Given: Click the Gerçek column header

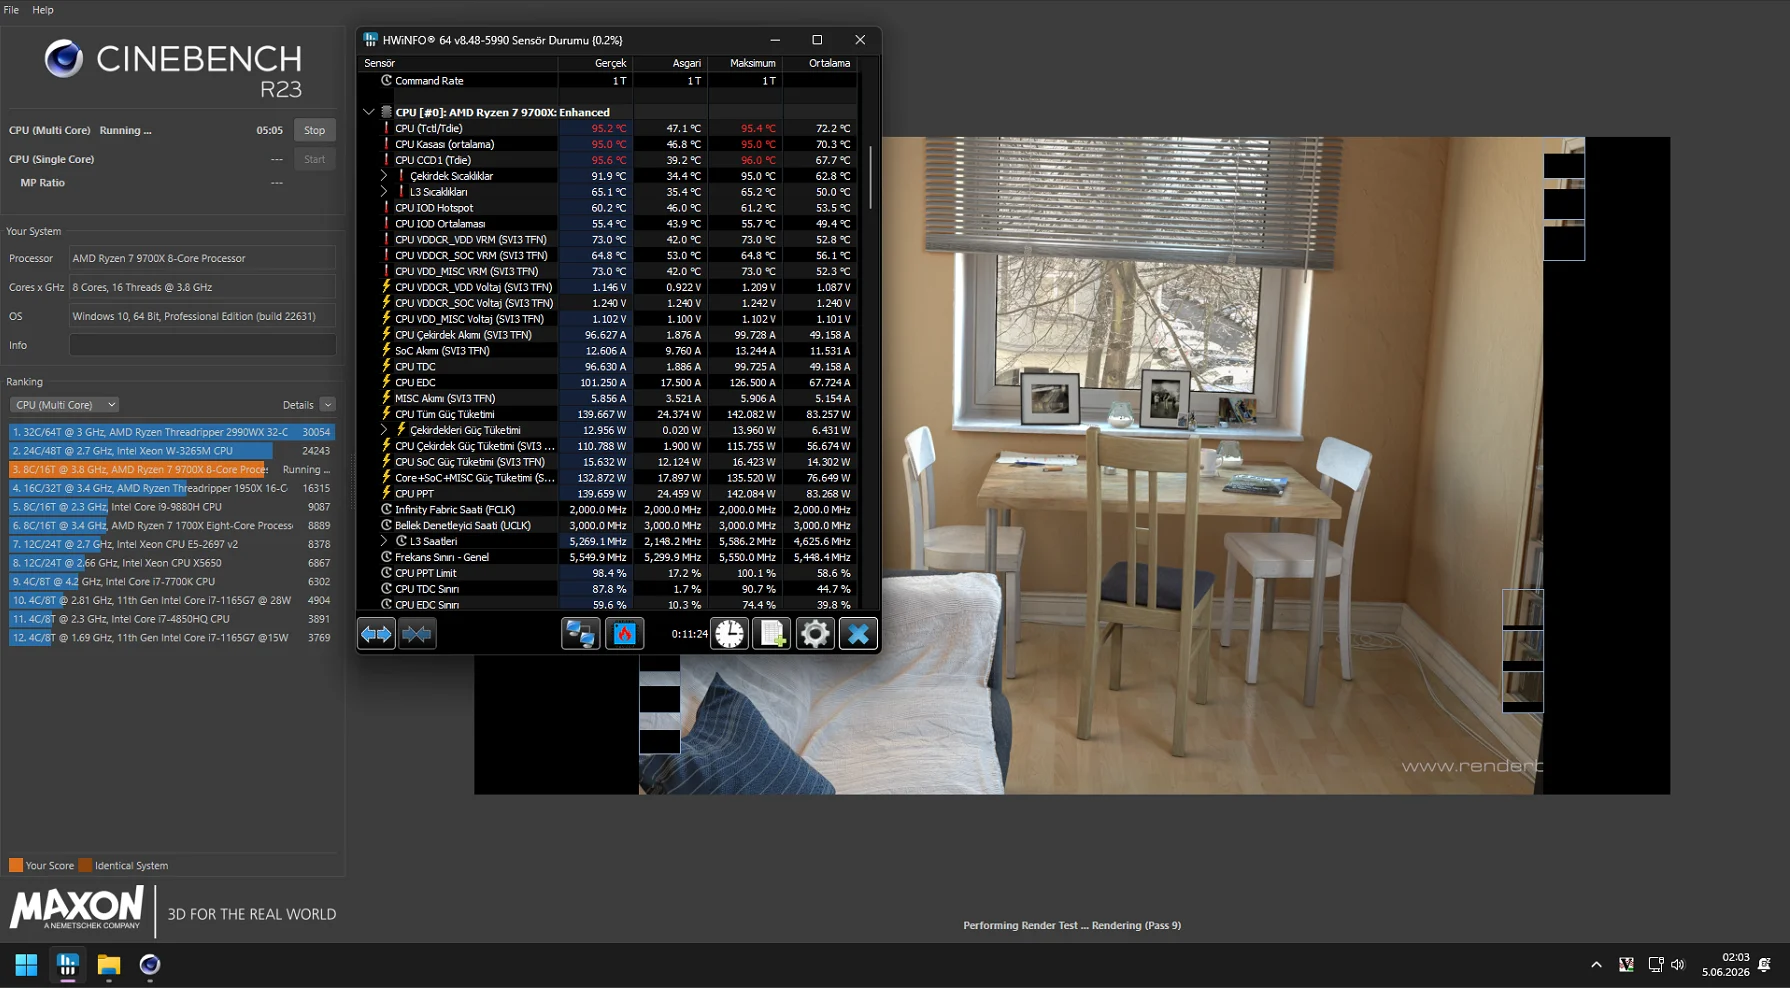Looking at the screenshot, I should coord(595,63).
